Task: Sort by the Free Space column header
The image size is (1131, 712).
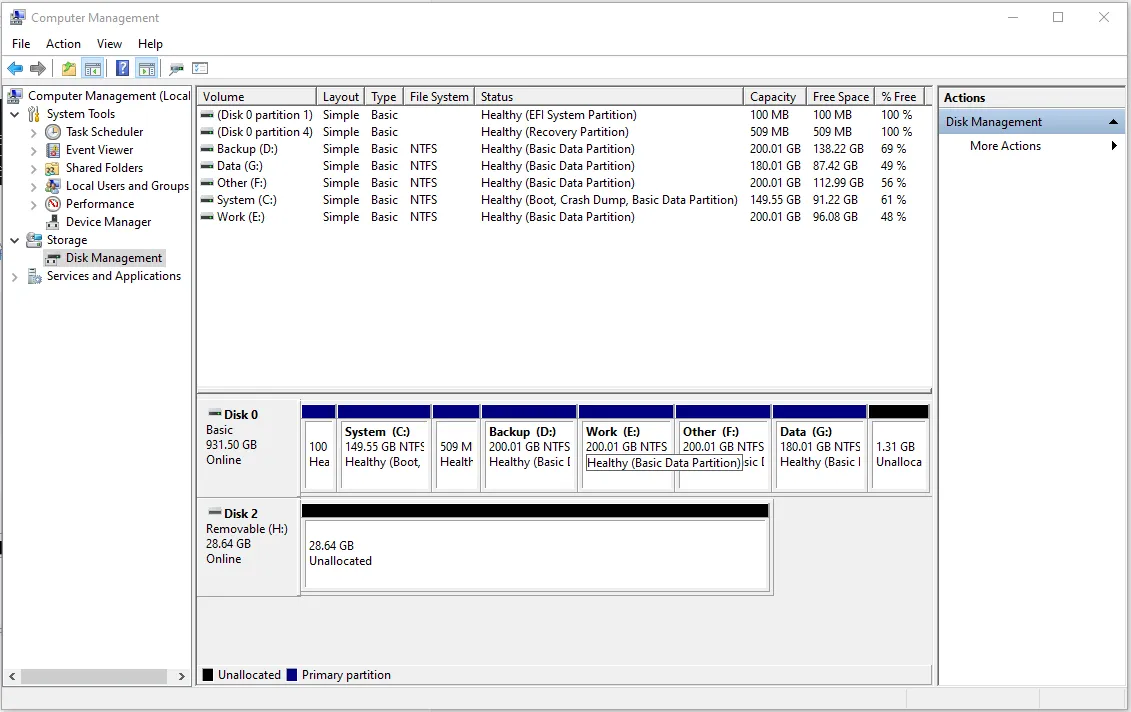Action: (x=840, y=97)
